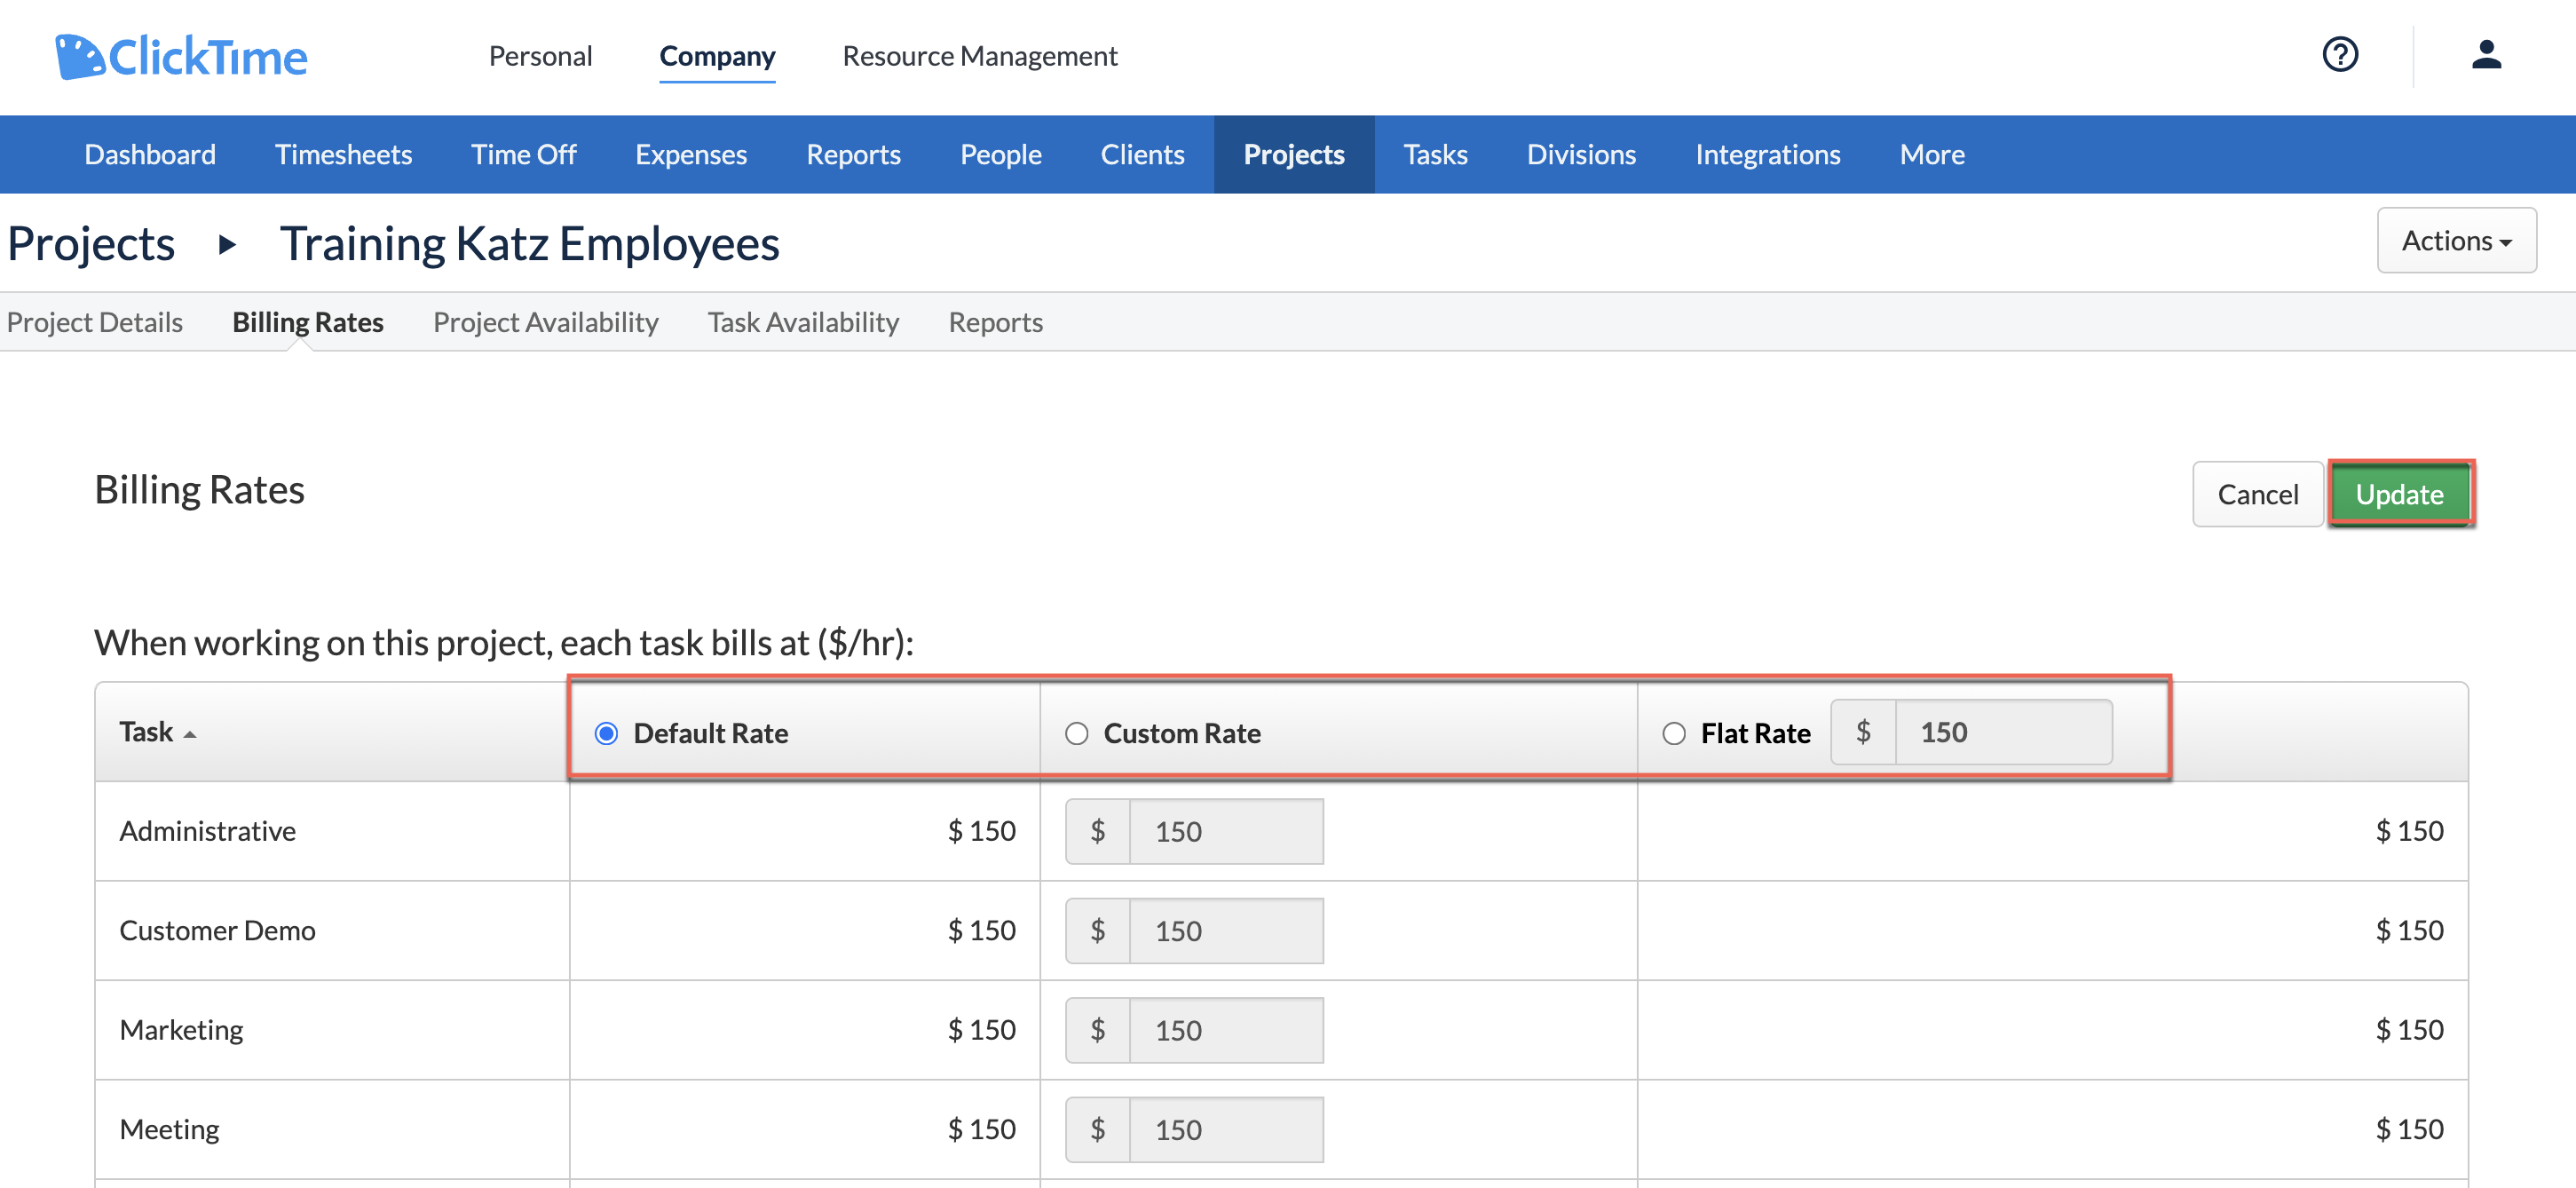Open the Time Off menu
The width and height of the screenshot is (2576, 1188).
click(523, 154)
